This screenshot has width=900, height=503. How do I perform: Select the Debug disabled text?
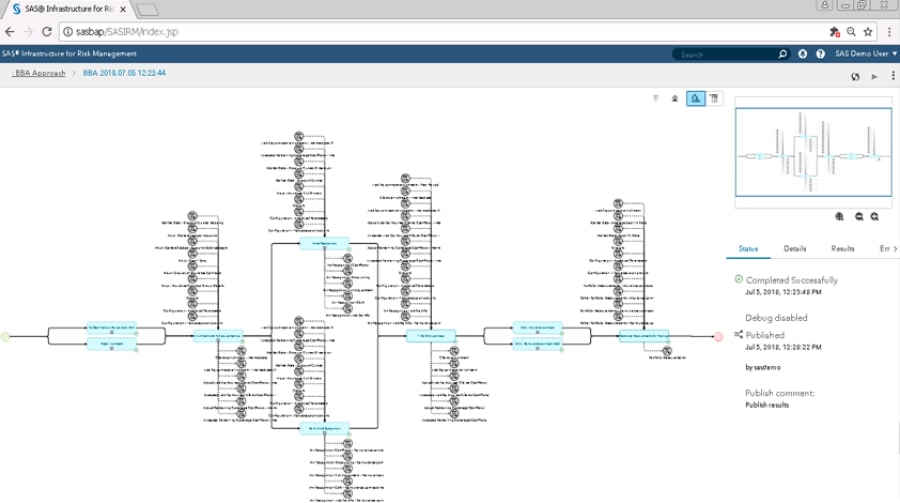tap(776, 318)
